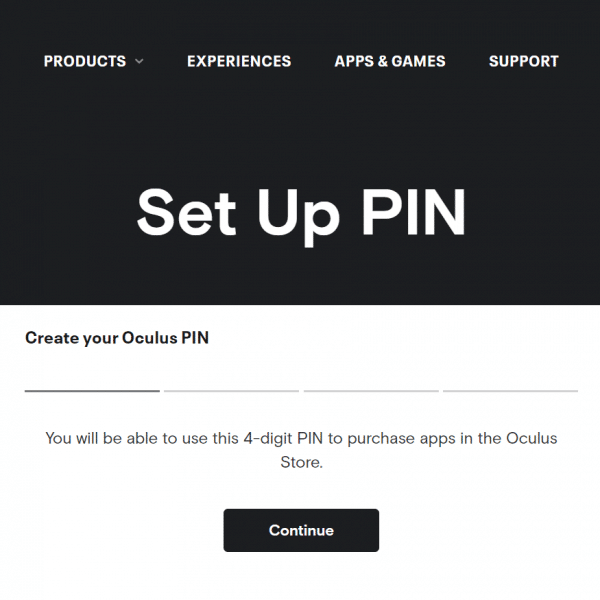
Task: Click the third PIN digit field
Action: 371,379
